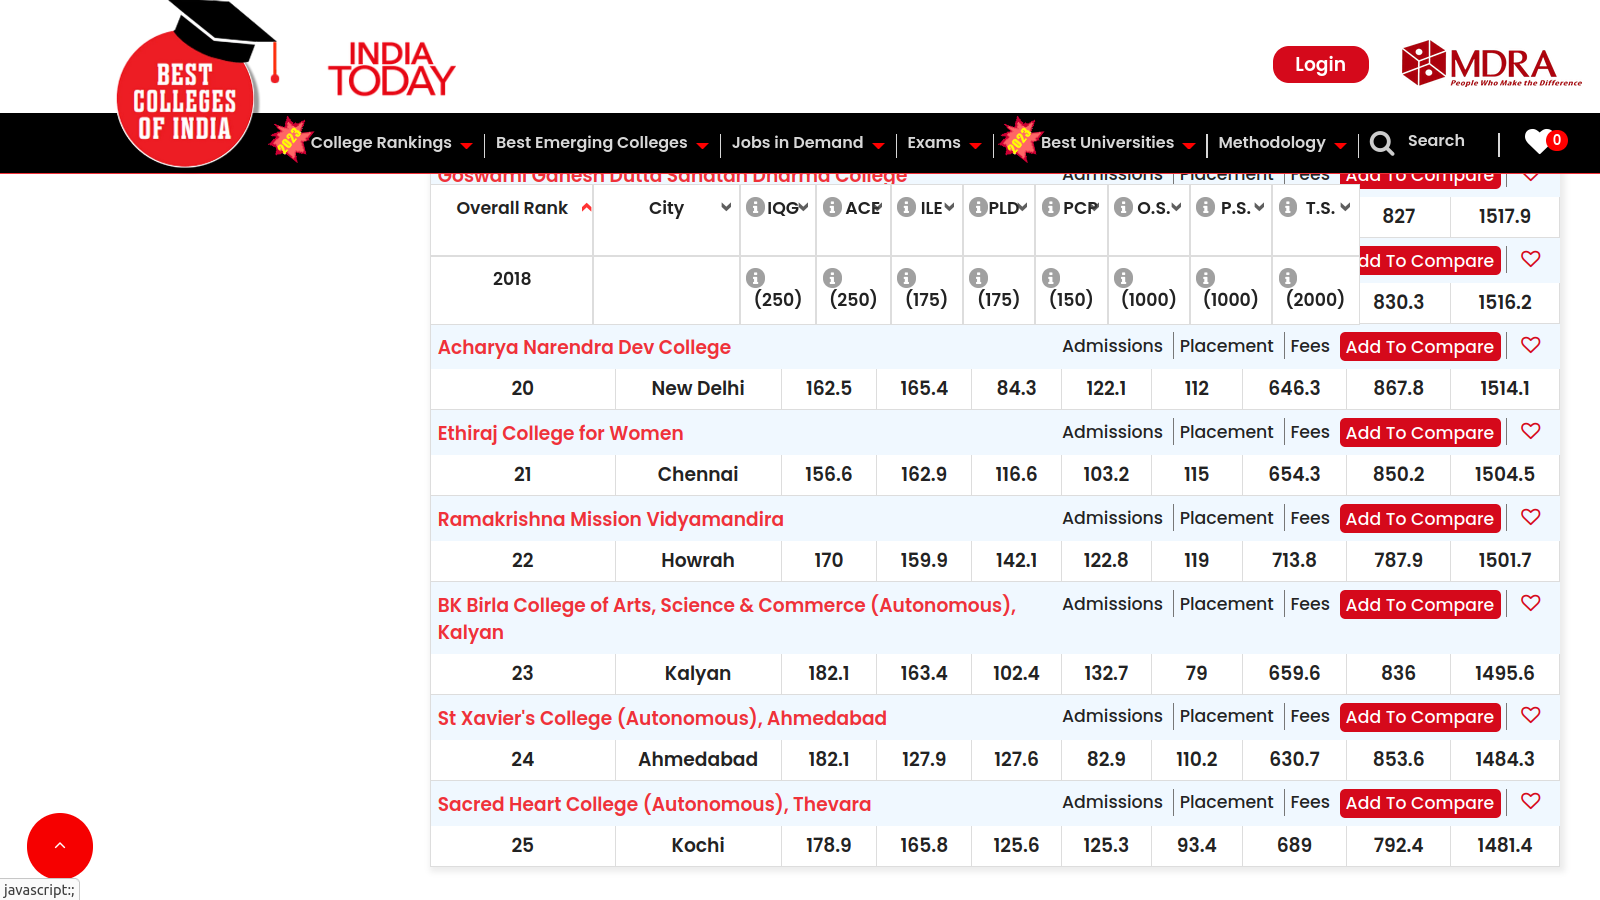The width and height of the screenshot is (1600, 900).
Task: View Placement for Ethiraj College for Women
Action: [x=1226, y=432]
